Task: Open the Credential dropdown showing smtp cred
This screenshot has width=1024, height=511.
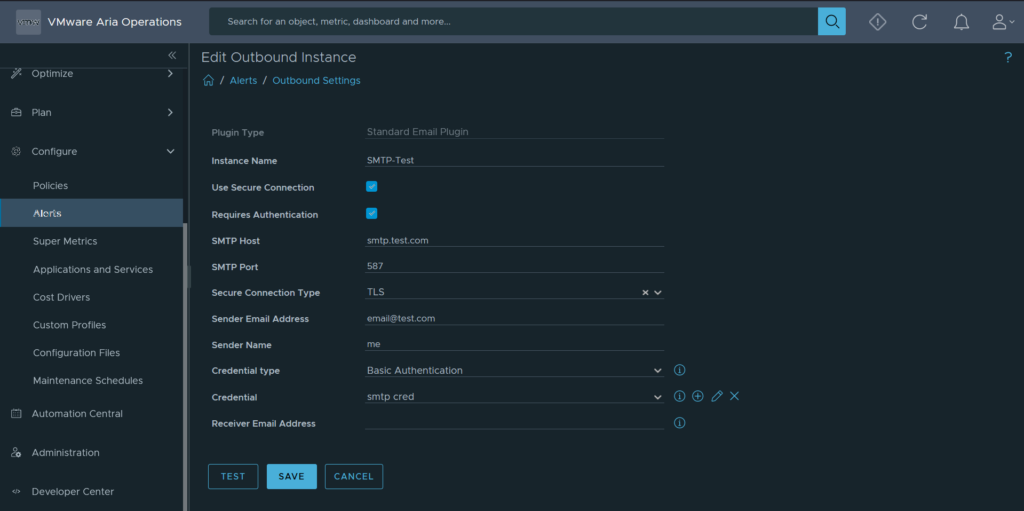Action: (515, 397)
